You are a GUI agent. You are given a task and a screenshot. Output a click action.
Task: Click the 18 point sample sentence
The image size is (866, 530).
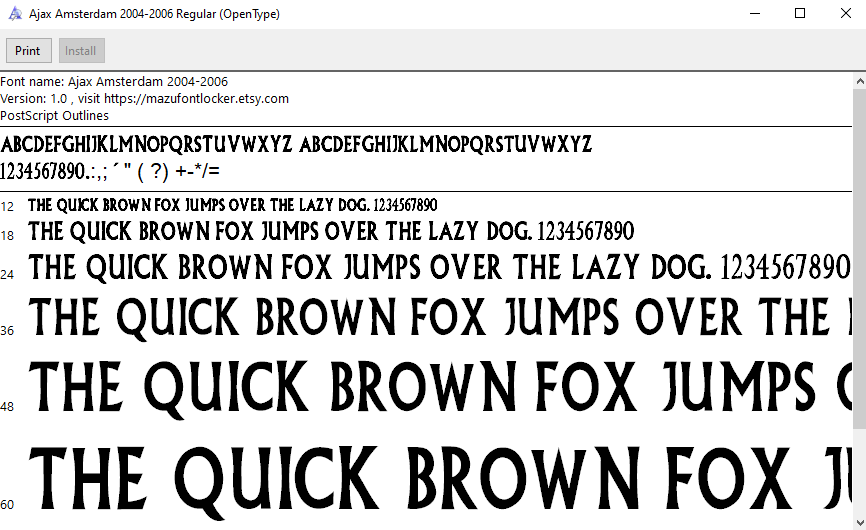pyautogui.click(x=330, y=233)
